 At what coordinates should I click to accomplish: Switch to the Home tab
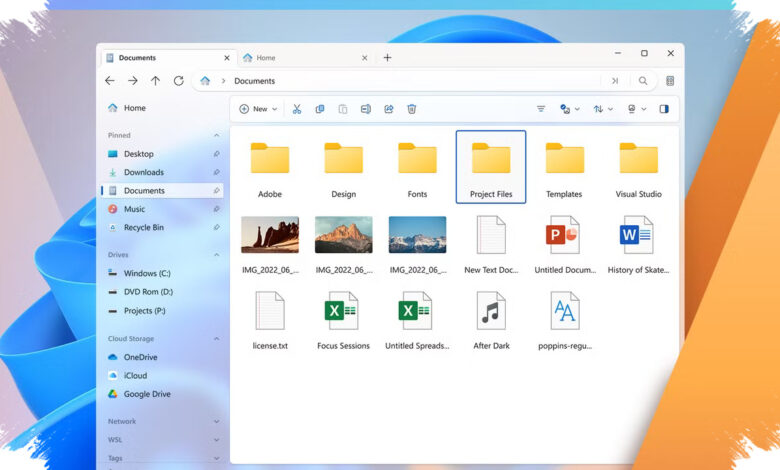(x=306, y=58)
